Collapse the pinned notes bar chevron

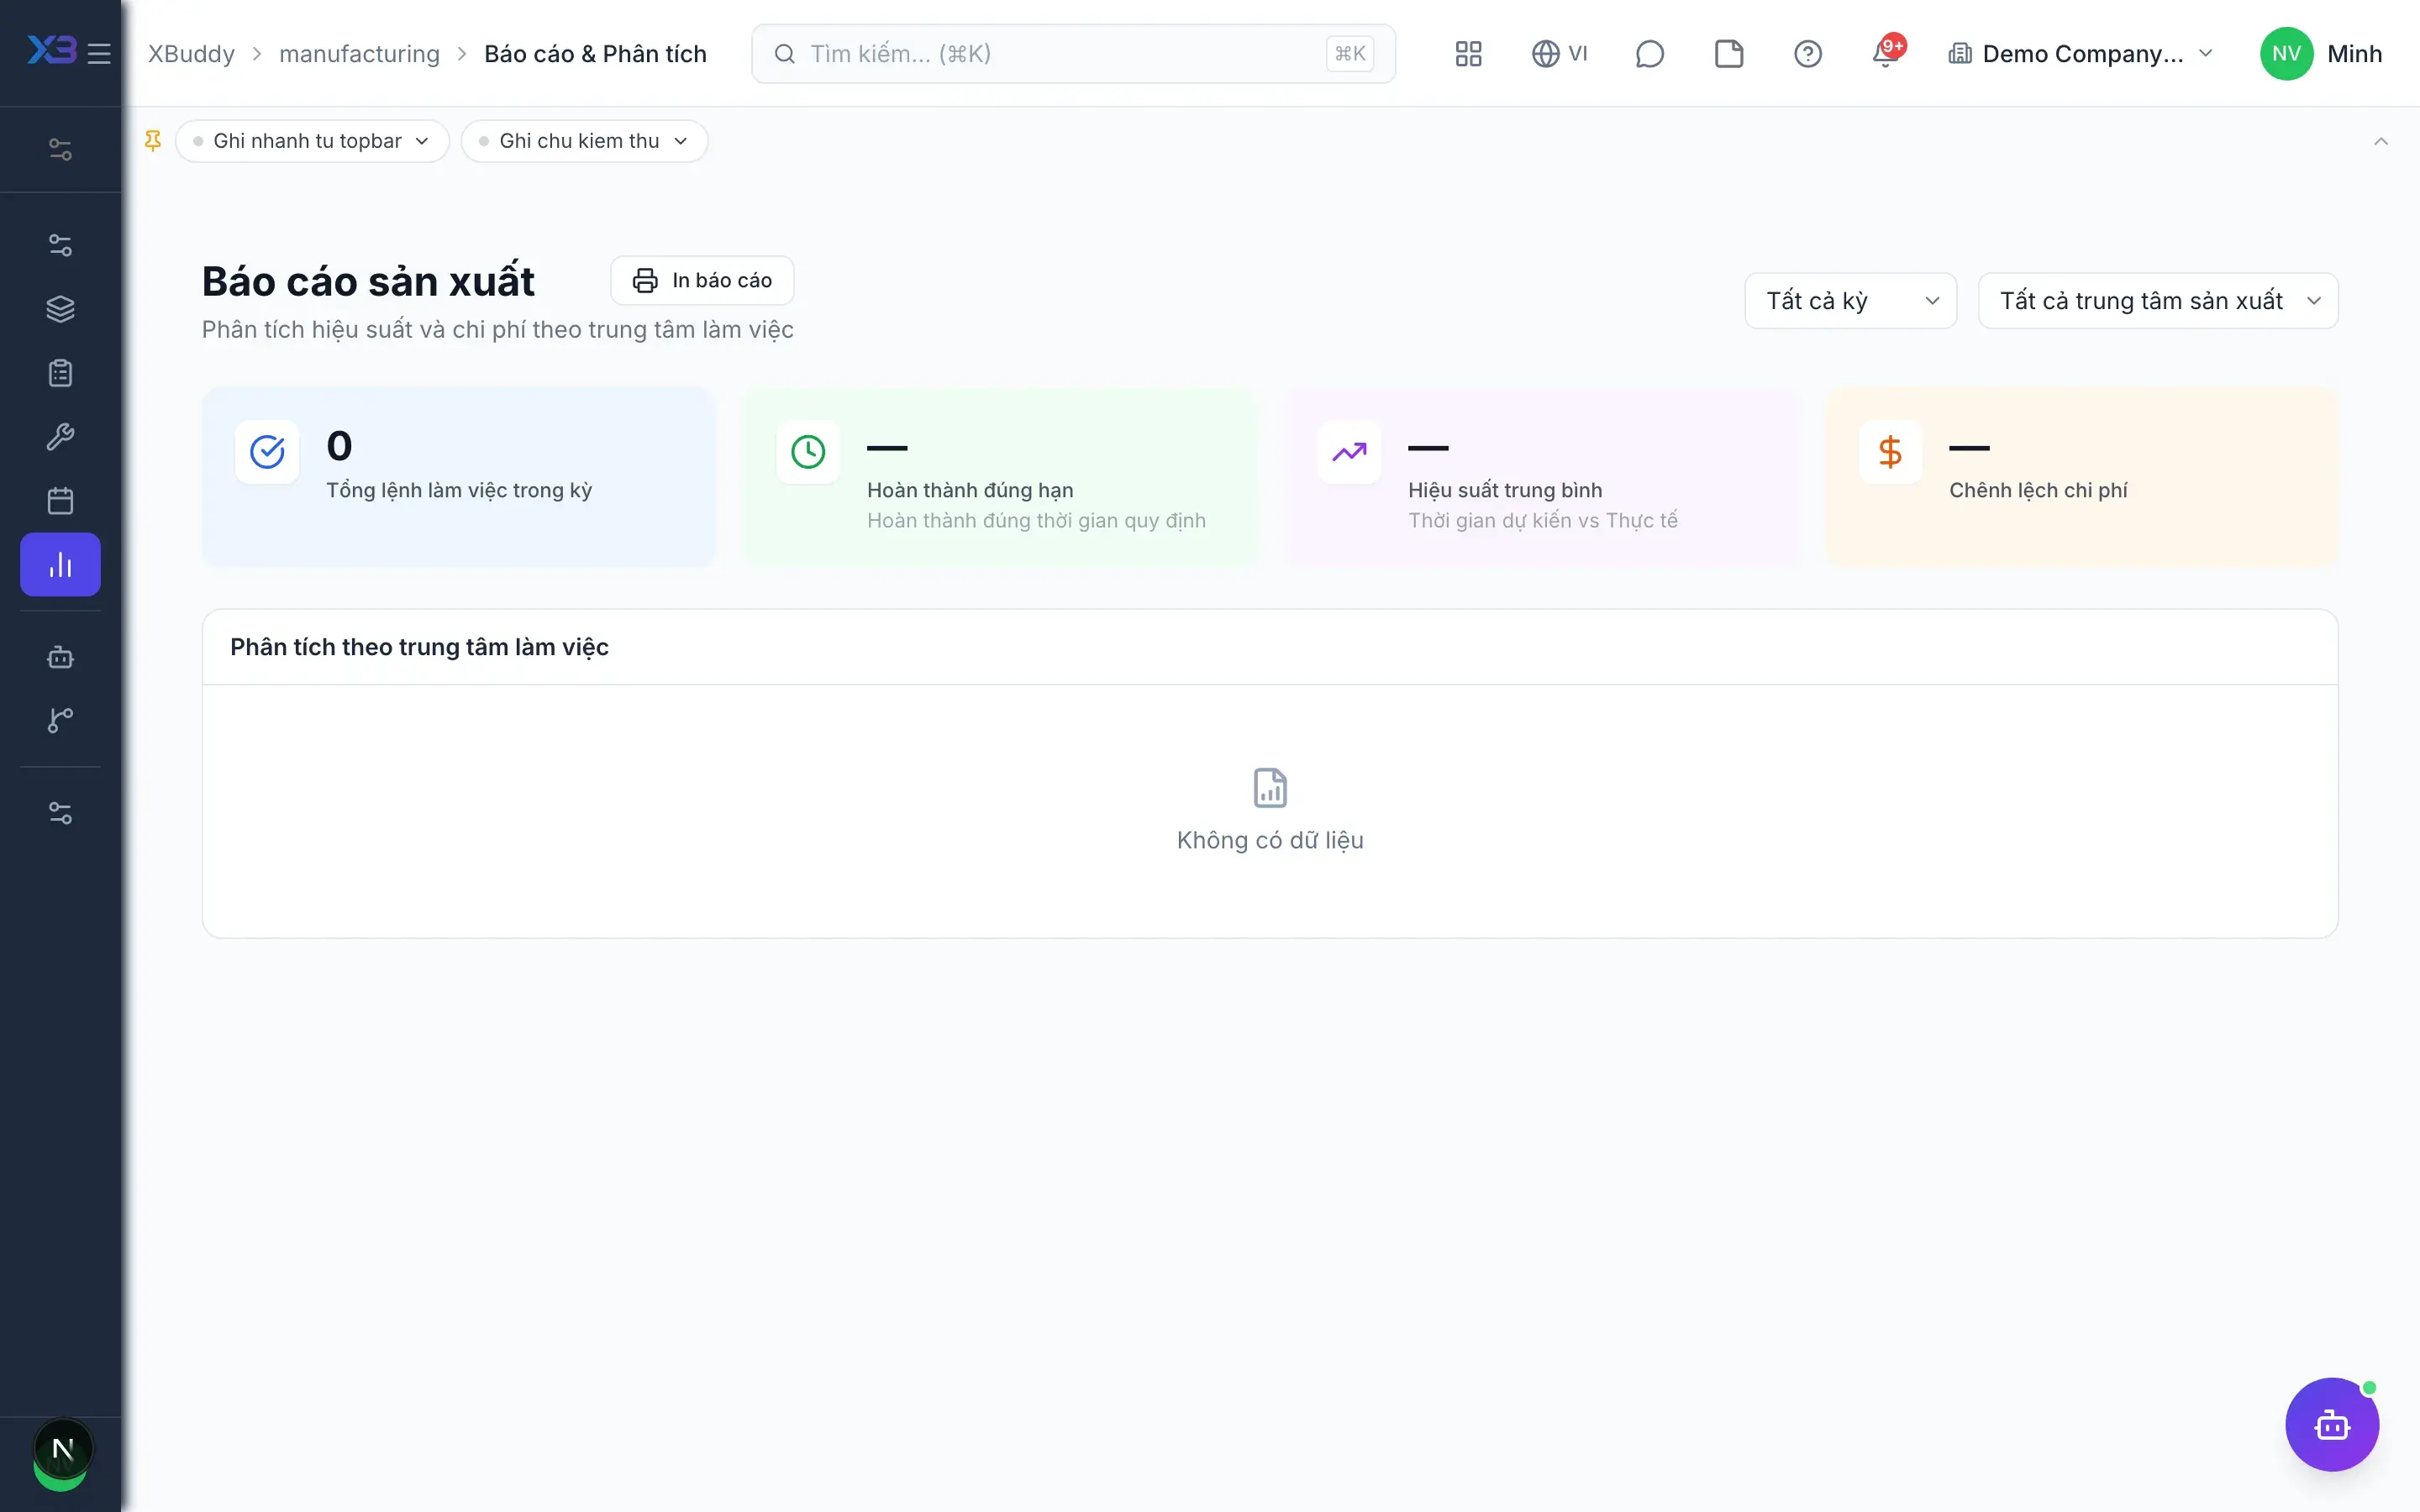click(x=2381, y=141)
